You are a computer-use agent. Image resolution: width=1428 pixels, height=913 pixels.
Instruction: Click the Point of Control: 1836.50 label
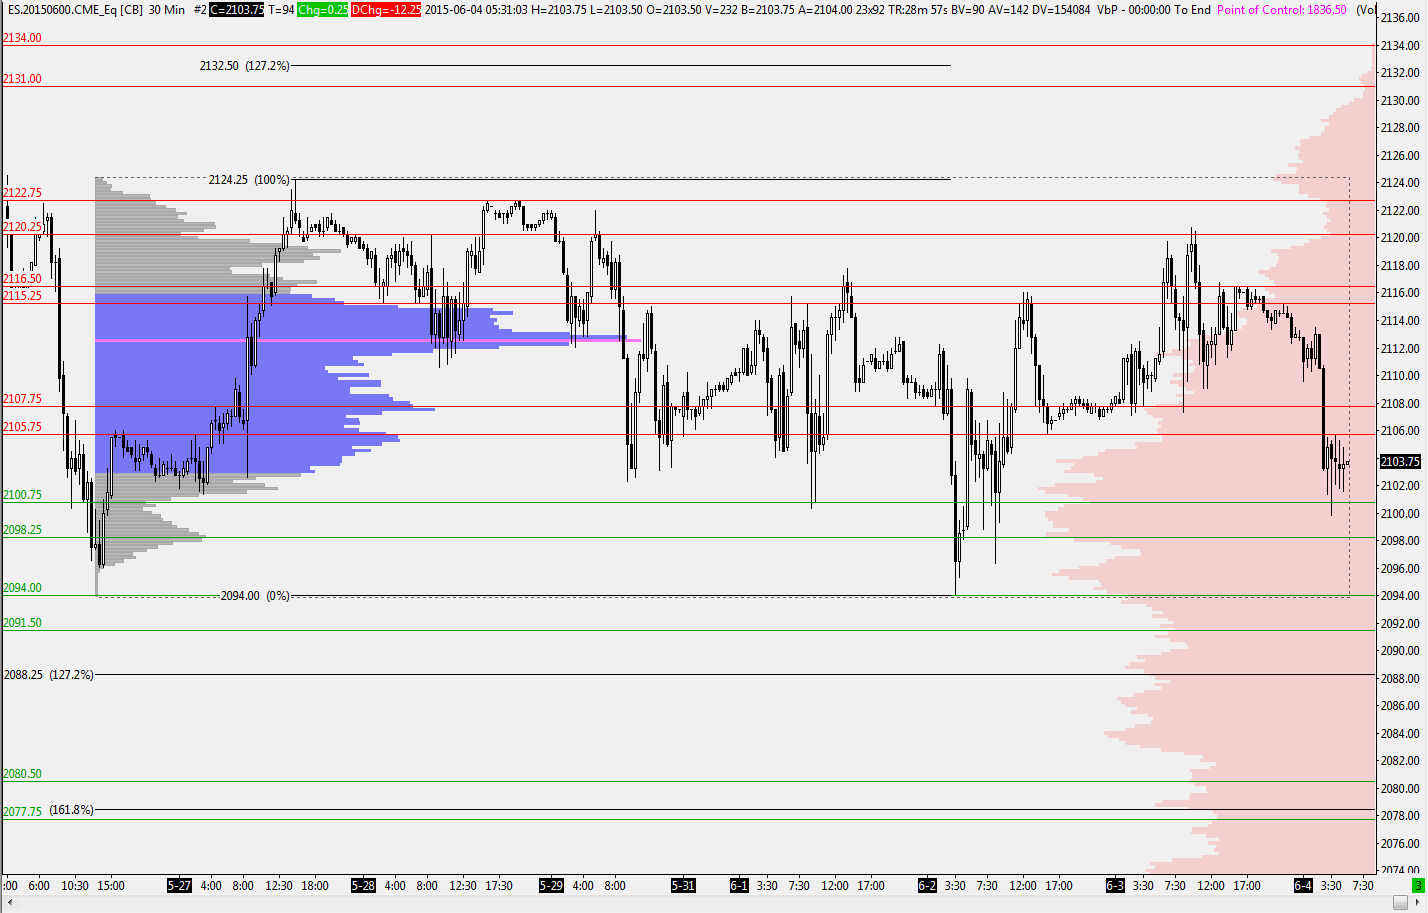click(1282, 9)
